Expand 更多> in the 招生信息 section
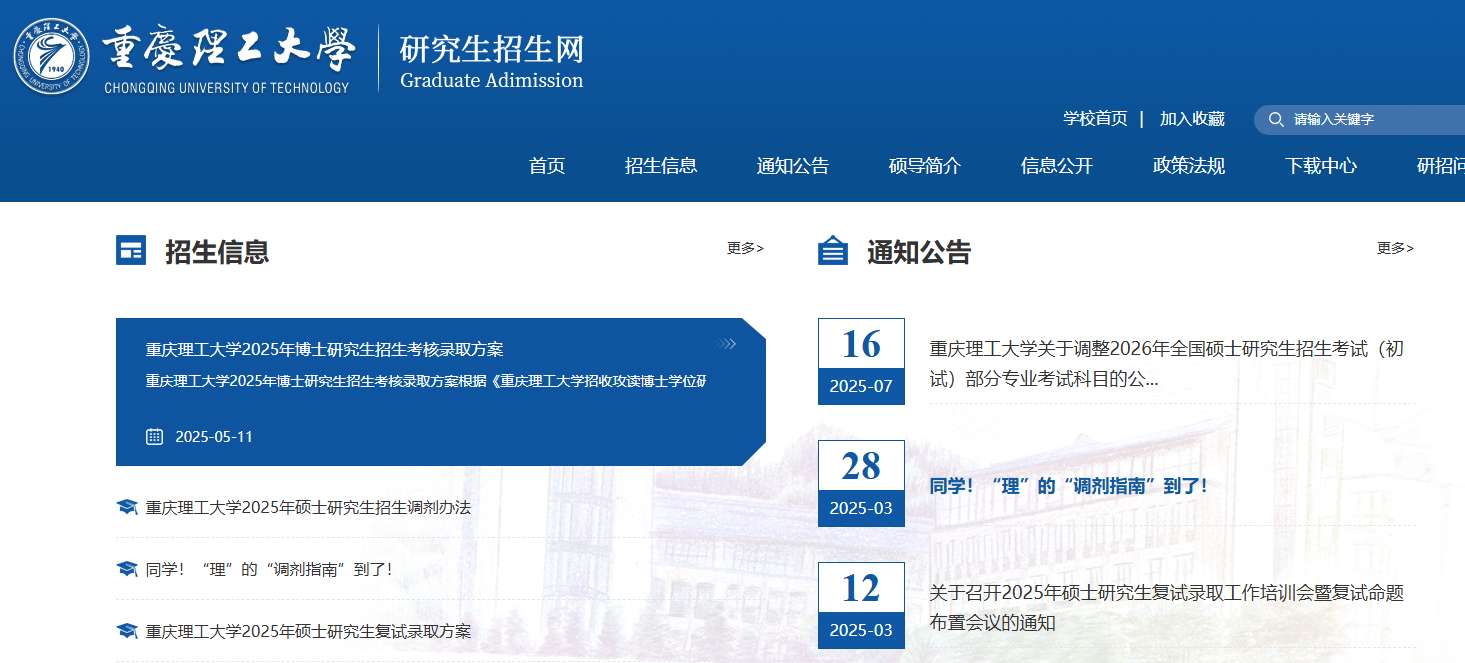Viewport: 1465px width, 663px height. 745,248
